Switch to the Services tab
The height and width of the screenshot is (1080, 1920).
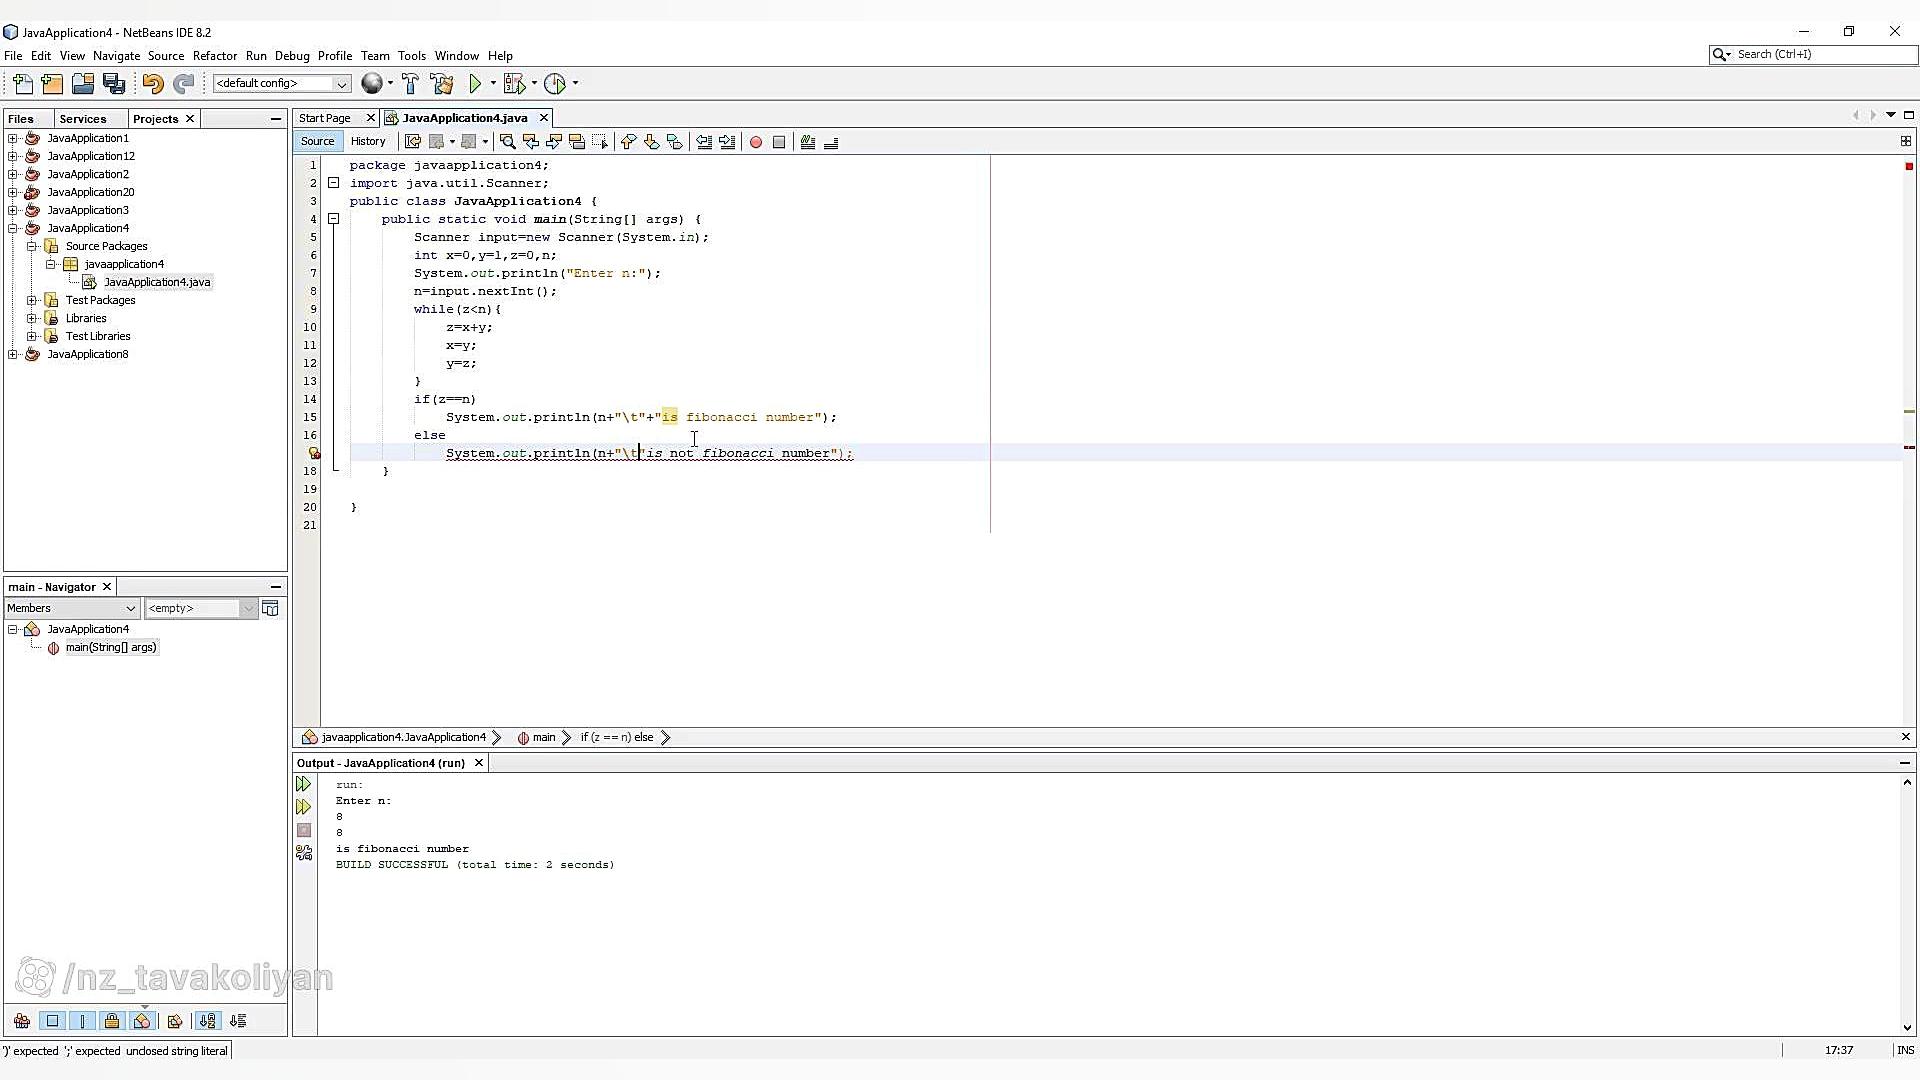83,119
